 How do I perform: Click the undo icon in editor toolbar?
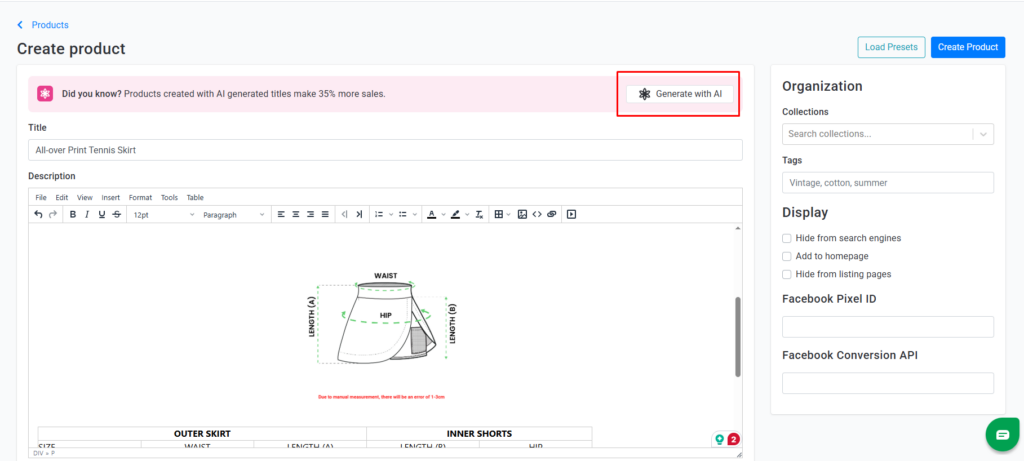[x=38, y=214]
